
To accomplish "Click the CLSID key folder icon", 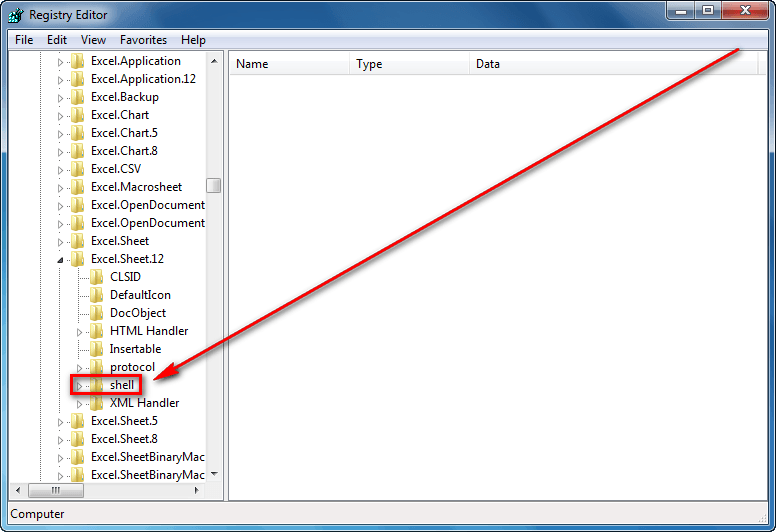I will coord(97,277).
